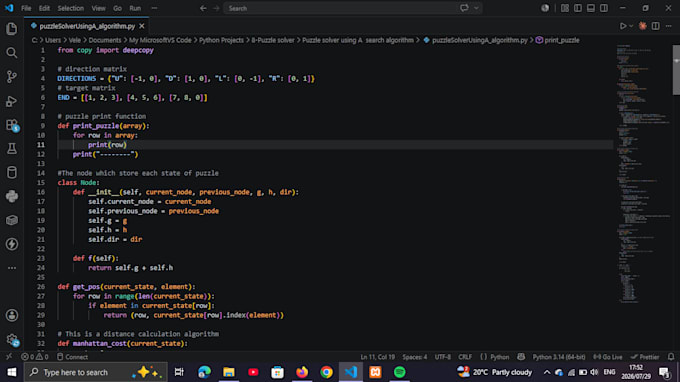This screenshot has height=382, width=680.
Task: Open the lightning bolt view in activity bar
Action: click(12, 244)
